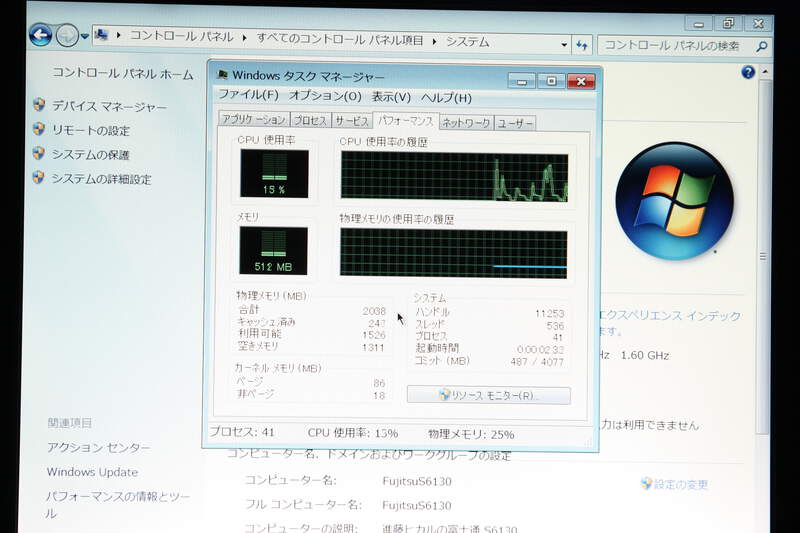
Task: Open システムの保護 link
Action: (90, 155)
